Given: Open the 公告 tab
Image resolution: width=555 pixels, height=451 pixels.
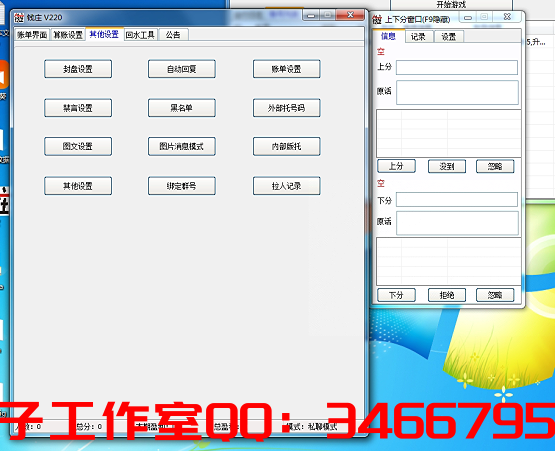Looking at the screenshot, I should [173, 35].
